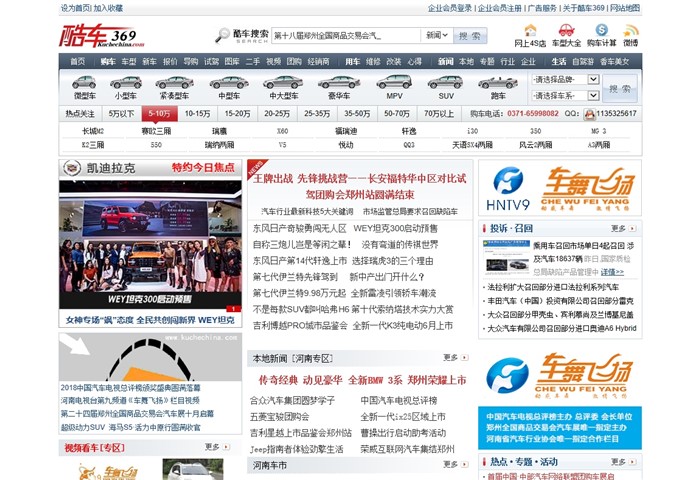Open the 新闻 search category dropdown
This screenshot has height=480, width=700.
coord(437,35)
